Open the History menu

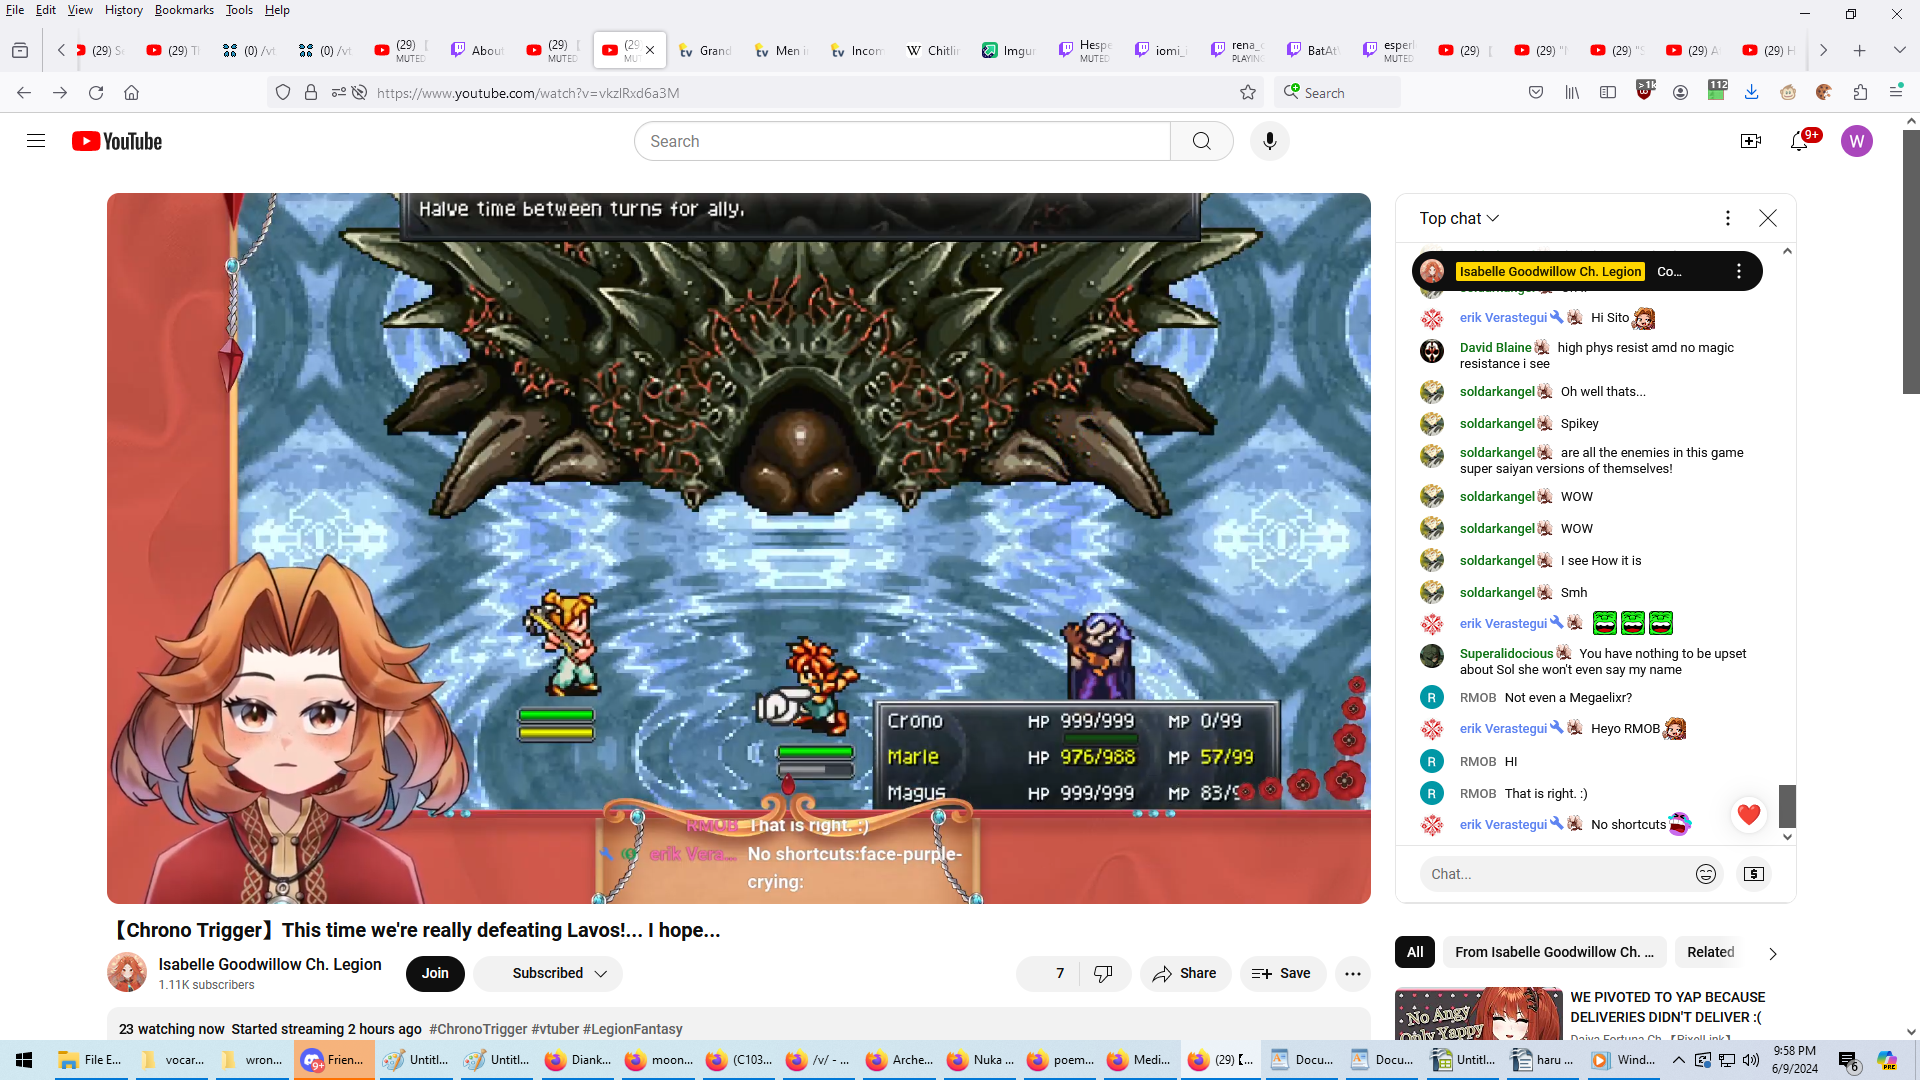pyautogui.click(x=123, y=10)
